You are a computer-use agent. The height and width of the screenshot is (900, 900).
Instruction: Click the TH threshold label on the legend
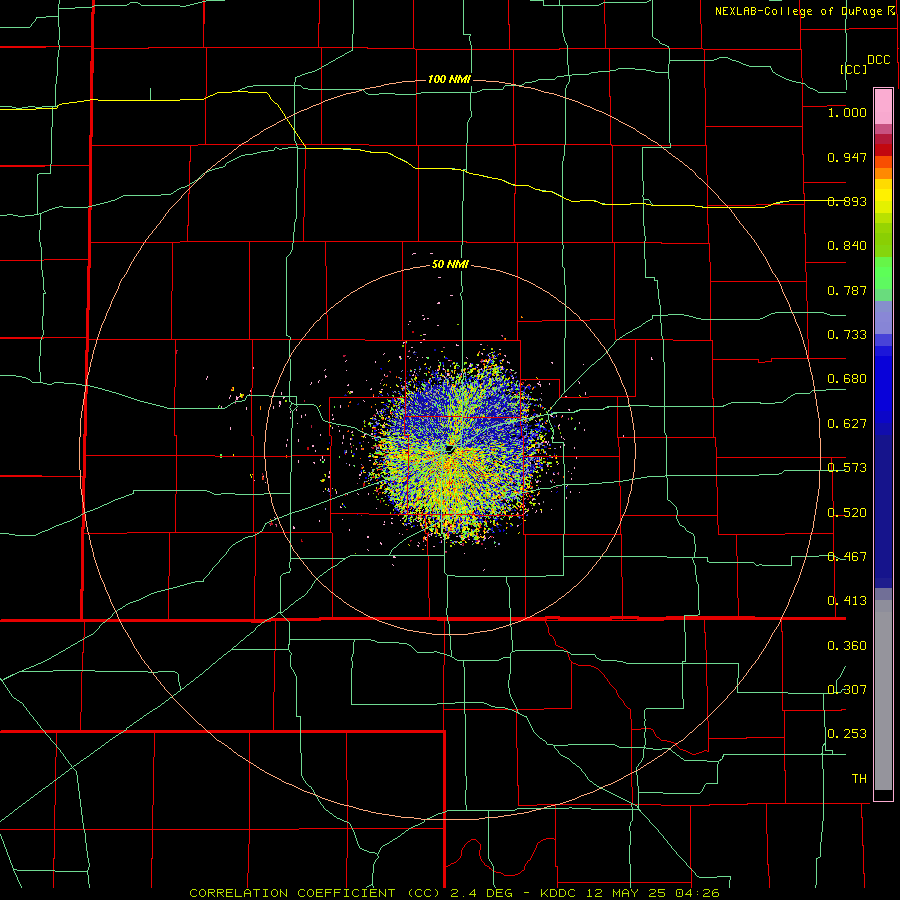[859, 779]
